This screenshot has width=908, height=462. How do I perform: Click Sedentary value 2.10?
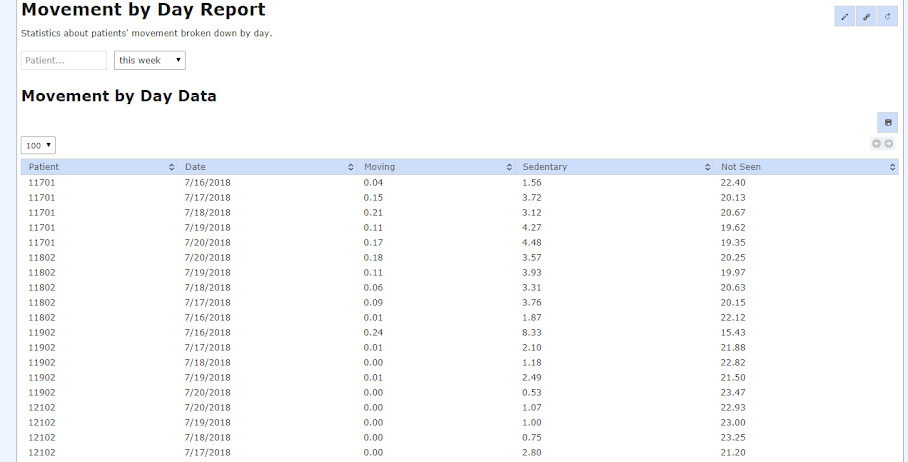tap(532, 348)
